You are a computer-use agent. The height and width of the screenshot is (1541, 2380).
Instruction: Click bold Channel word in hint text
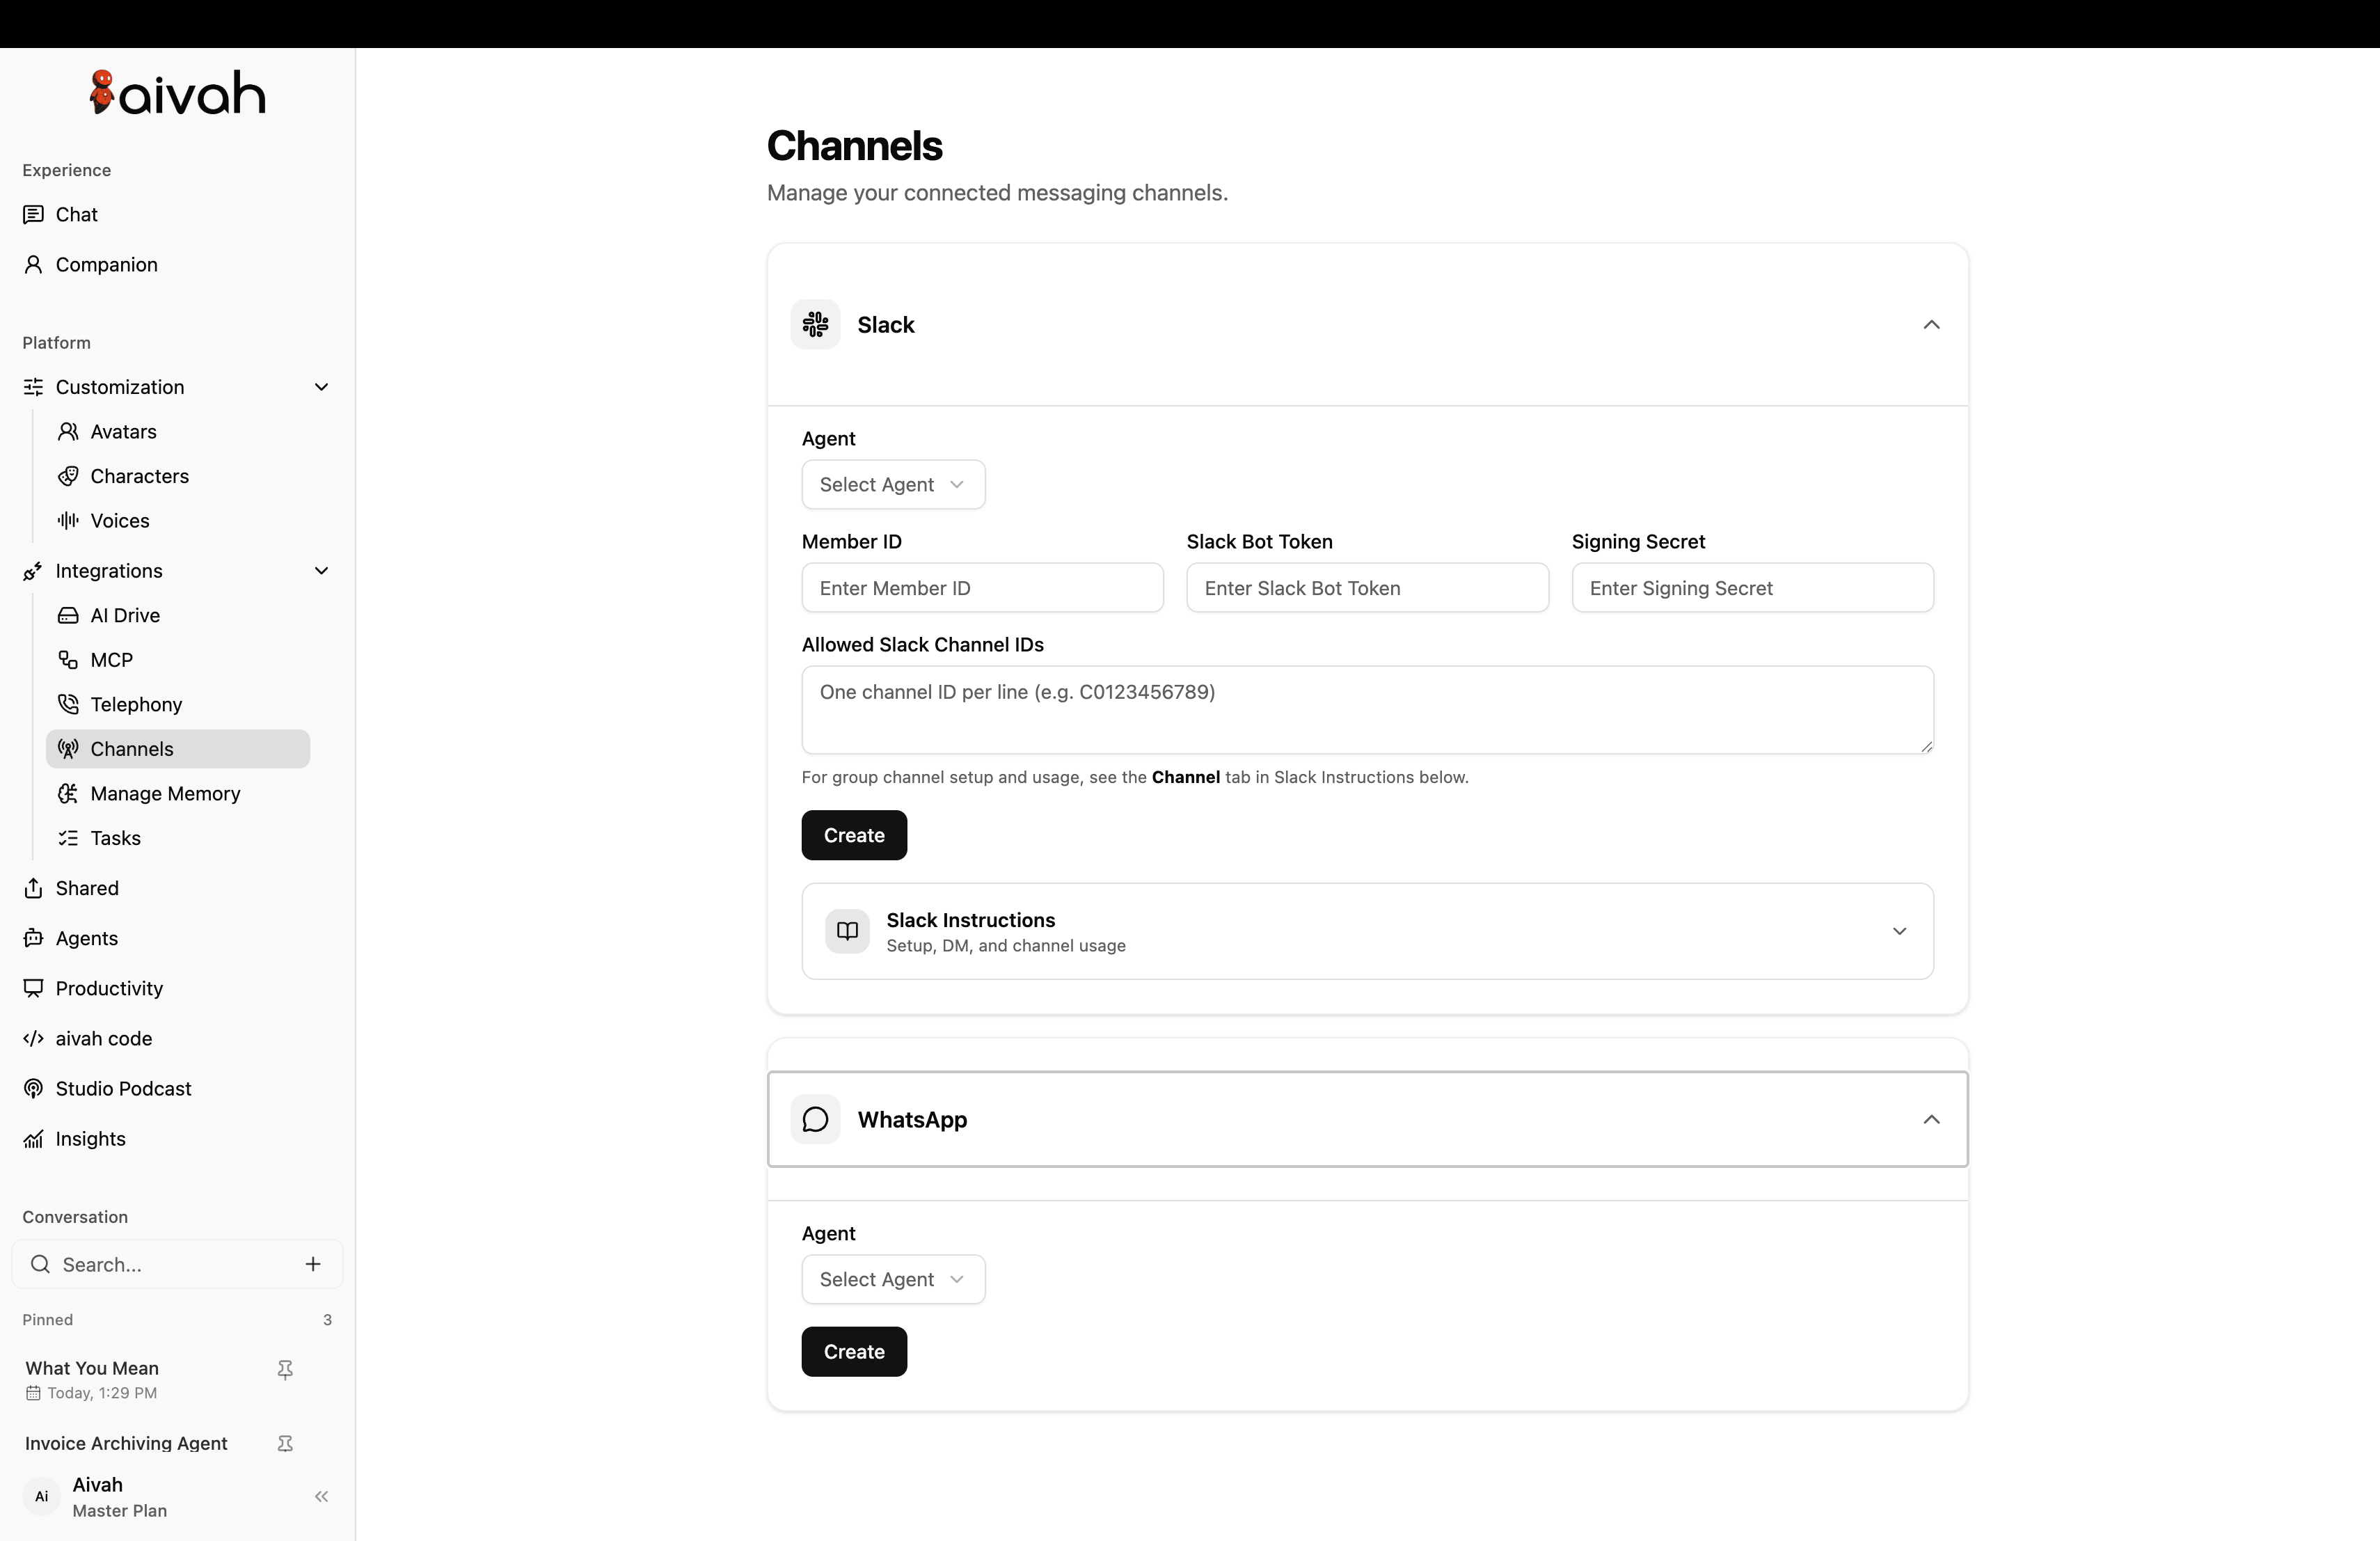click(1185, 777)
